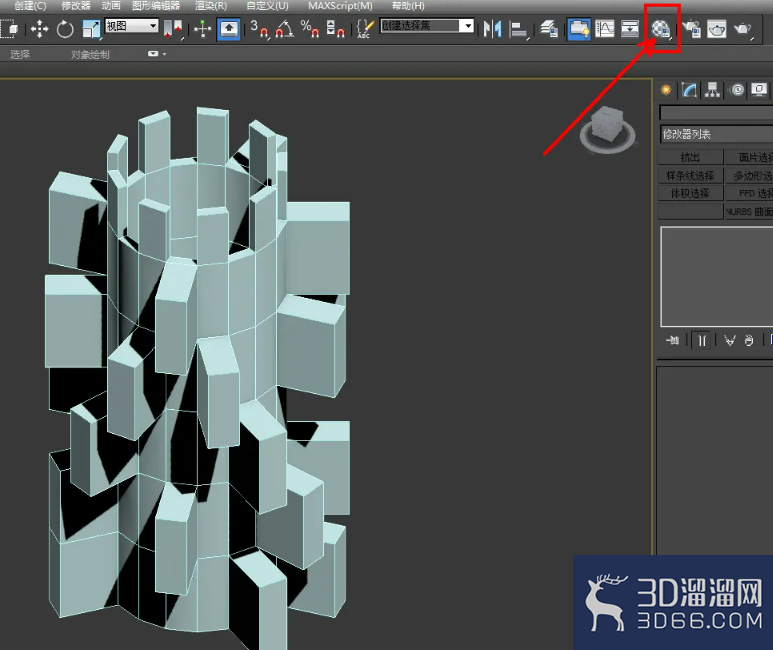Toggle Select and Manipulate crosshair icon
The width and height of the screenshot is (773, 650).
(x=203, y=29)
